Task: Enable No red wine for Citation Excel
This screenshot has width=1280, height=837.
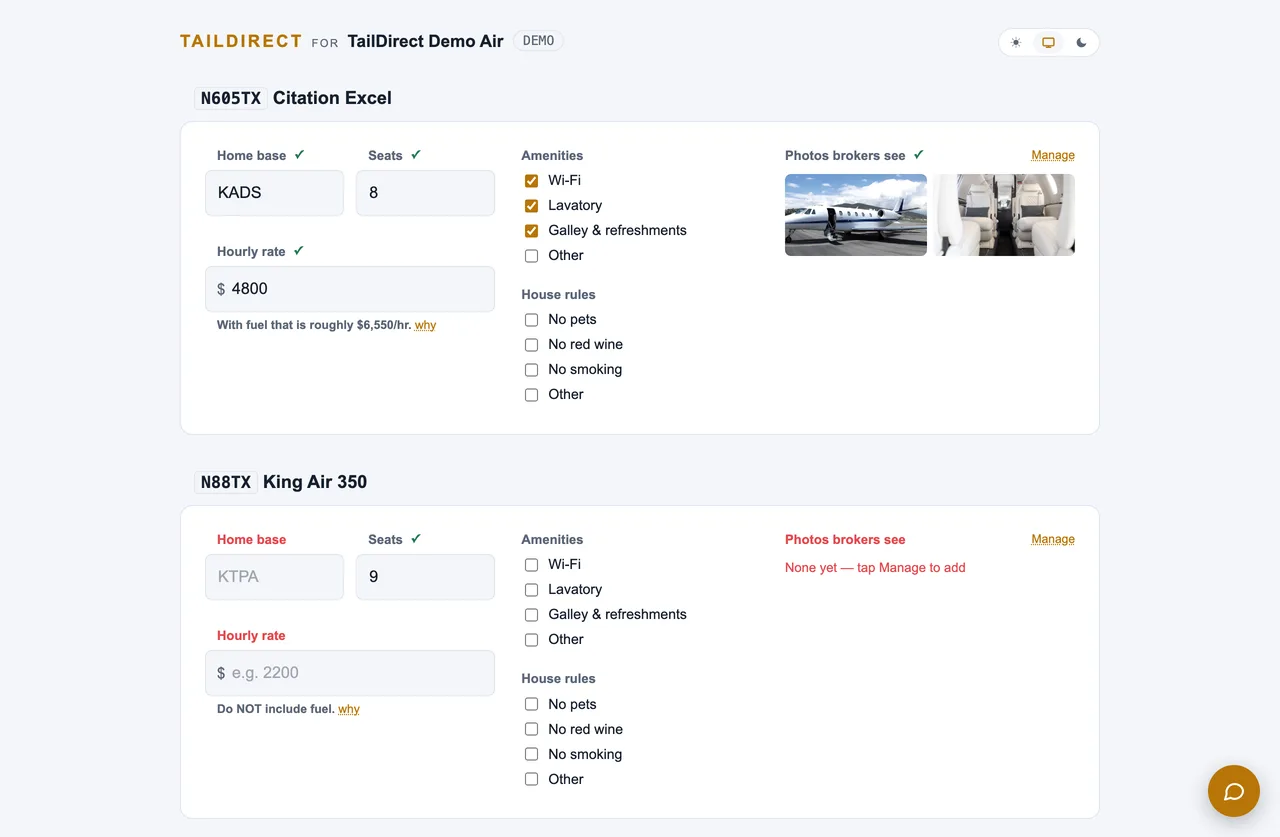Action: click(532, 345)
